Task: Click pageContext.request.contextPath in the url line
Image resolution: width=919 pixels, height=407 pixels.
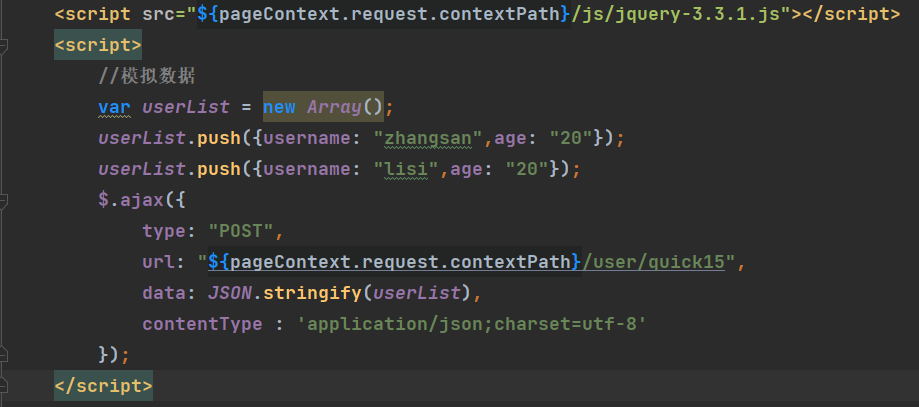Action: (x=400, y=262)
